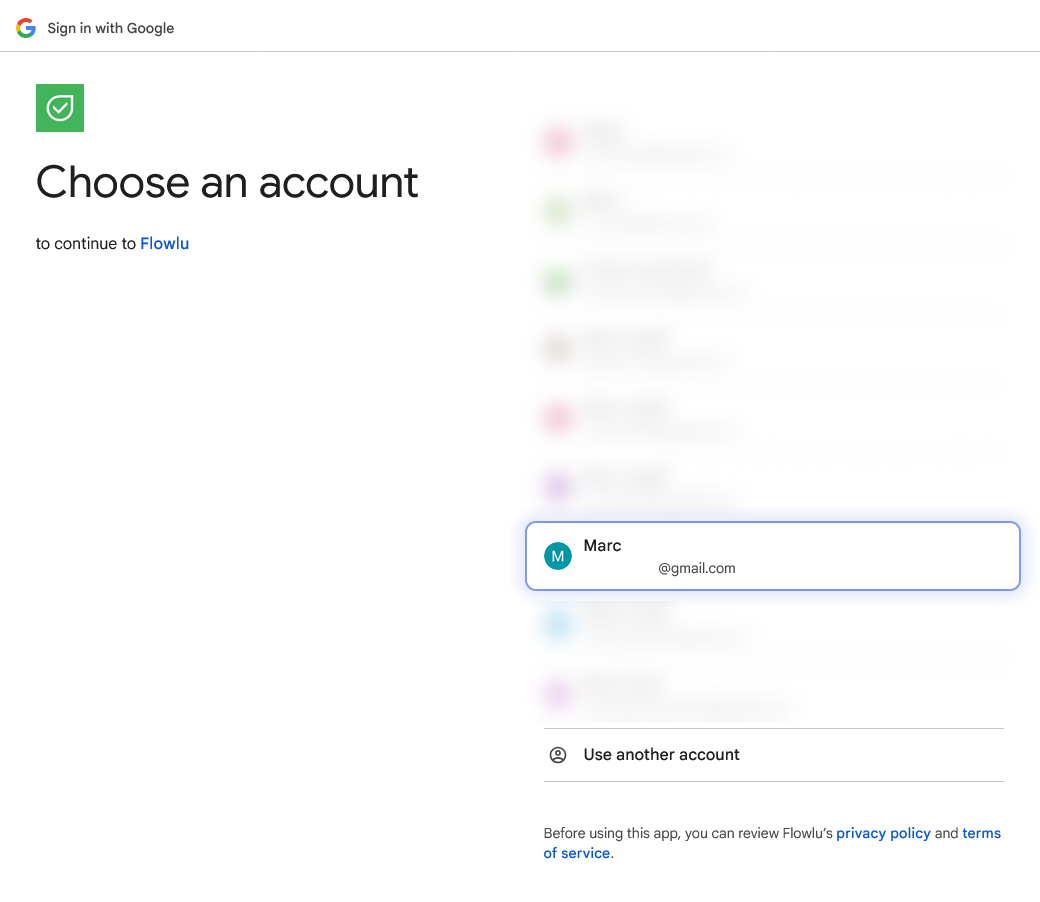Click Marc's teal "M" avatar
Viewport: 1040px width, 902px height.
coord(558,556)
